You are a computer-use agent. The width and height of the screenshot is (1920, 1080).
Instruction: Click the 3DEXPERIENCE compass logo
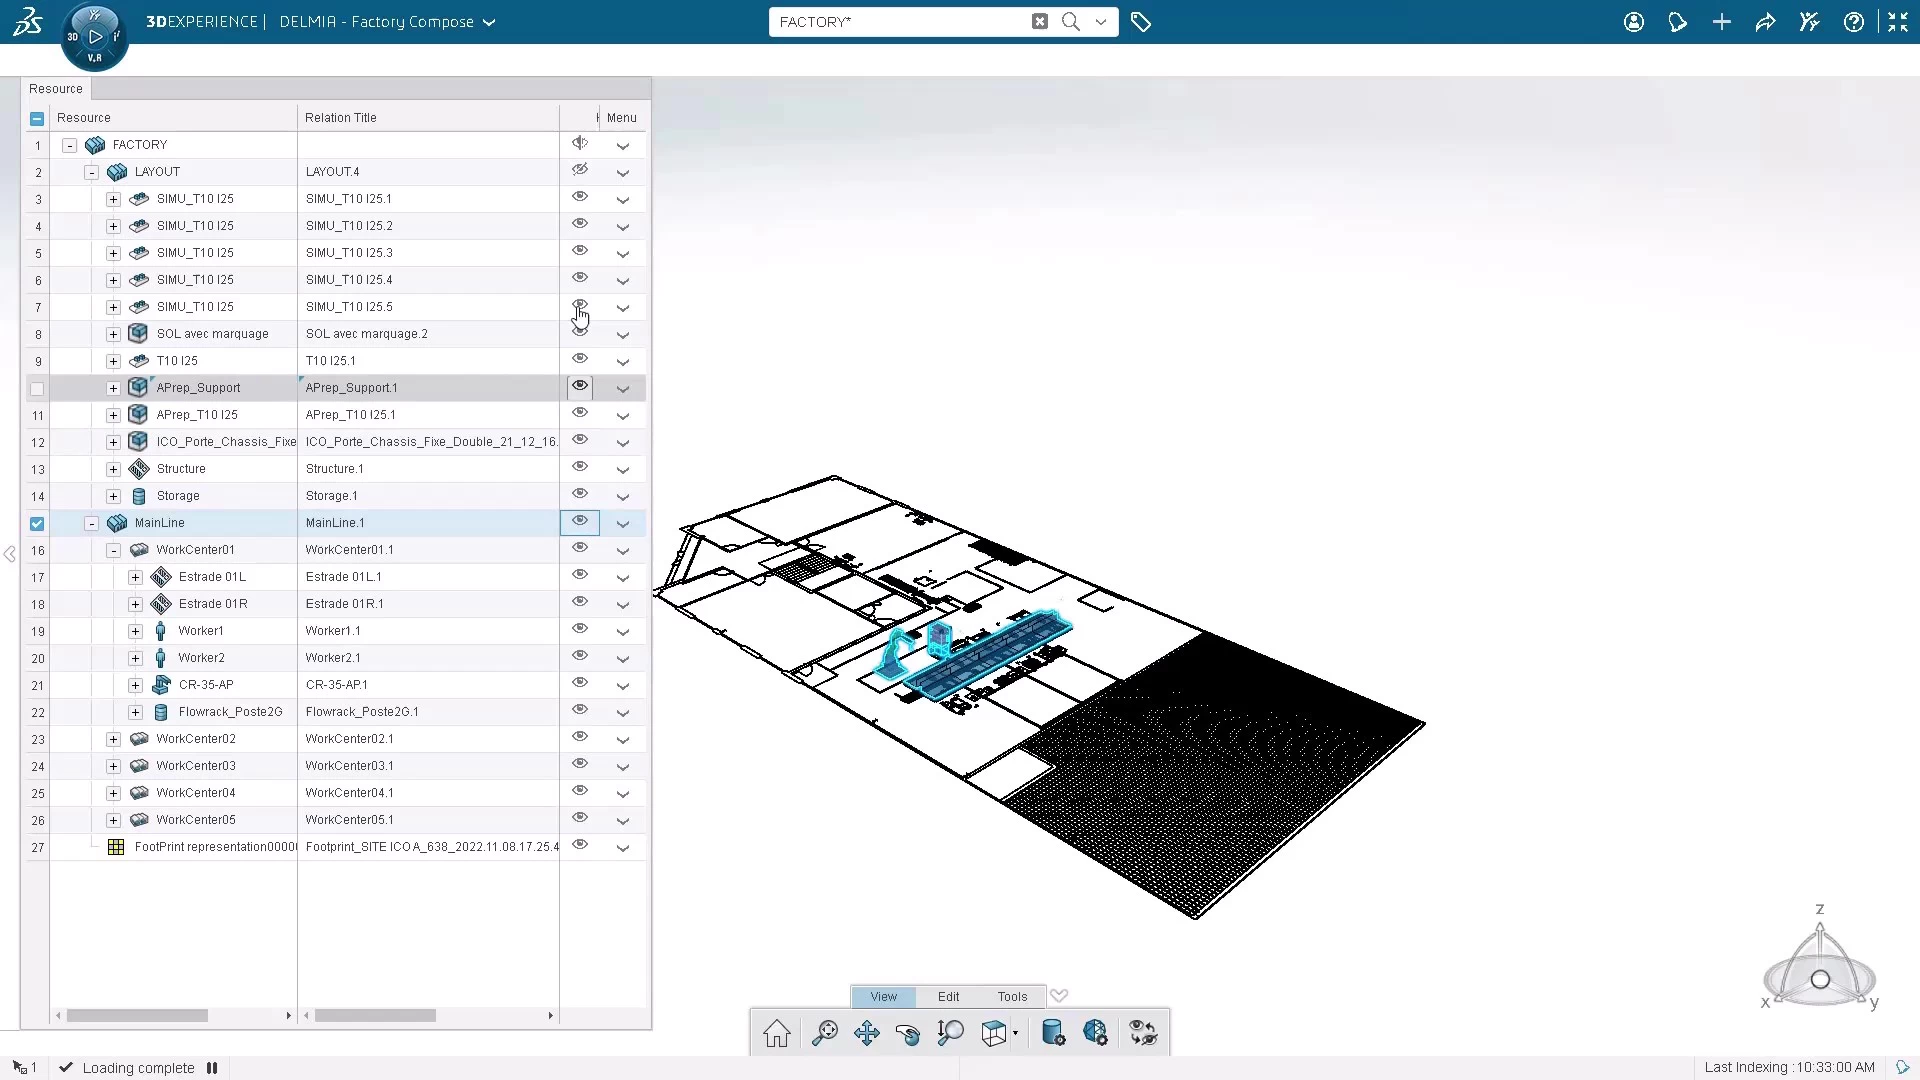95,37
